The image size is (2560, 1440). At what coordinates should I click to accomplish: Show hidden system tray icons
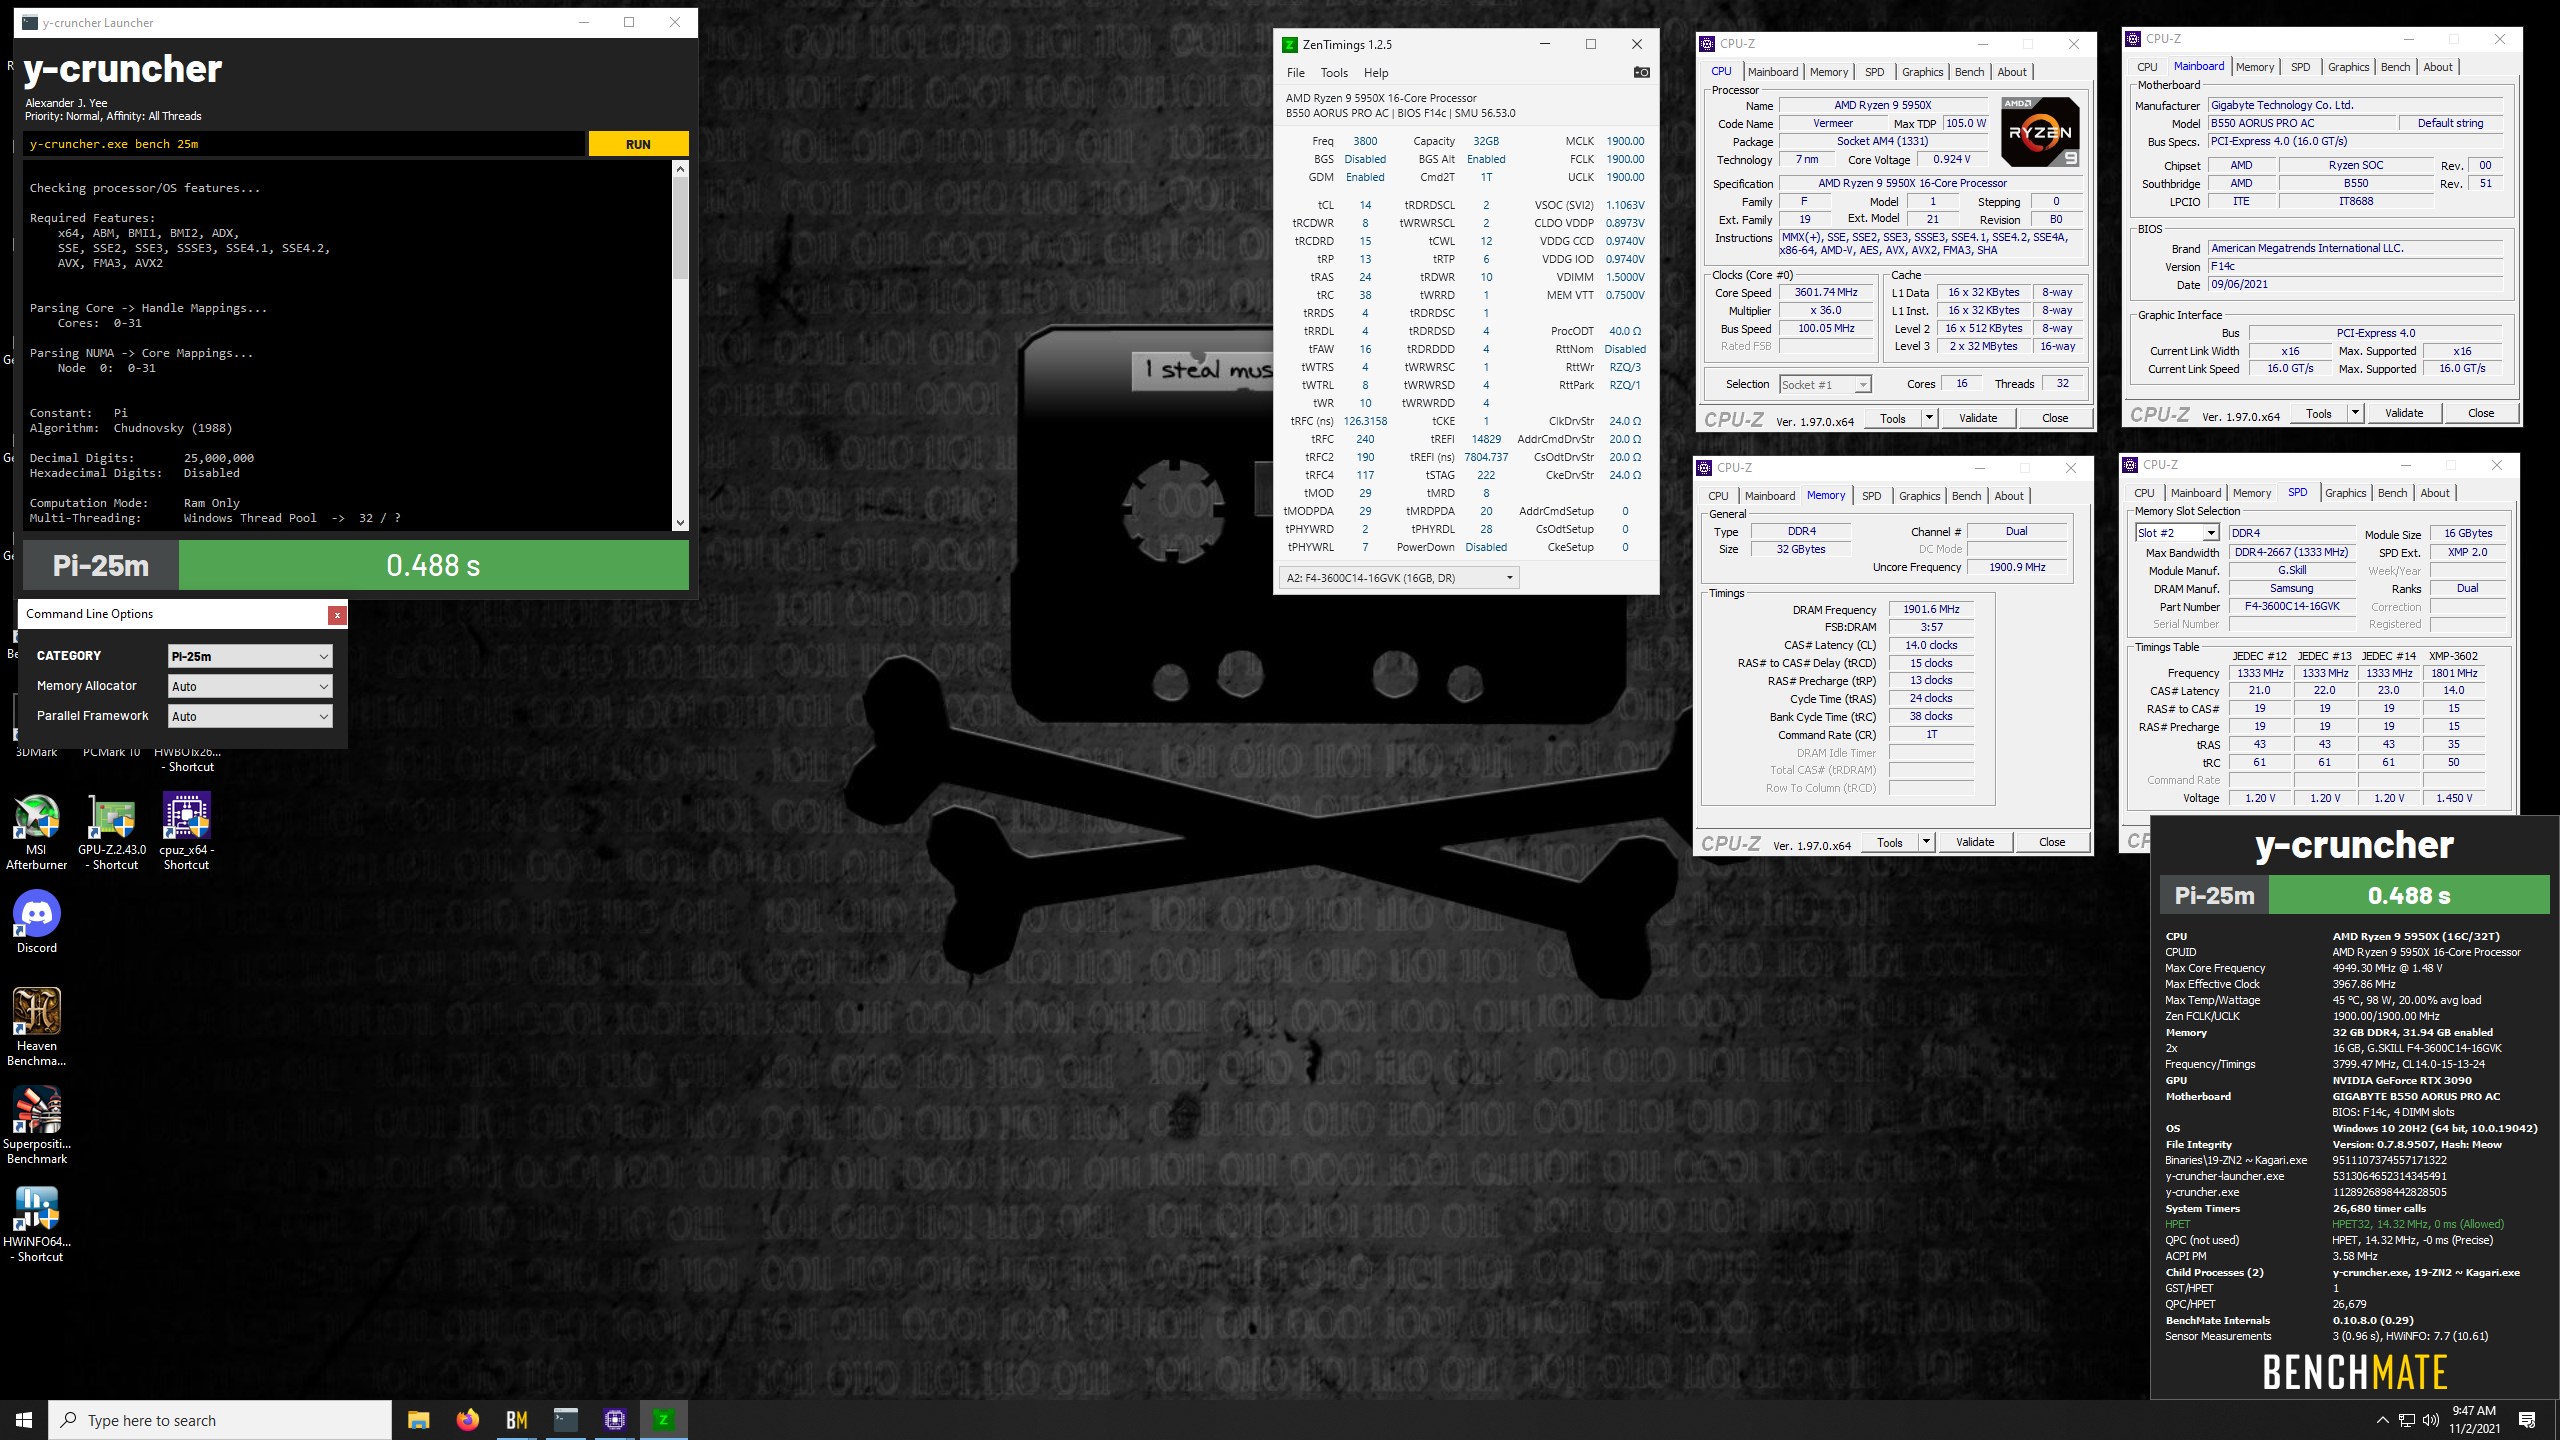pos(2382,1420)
